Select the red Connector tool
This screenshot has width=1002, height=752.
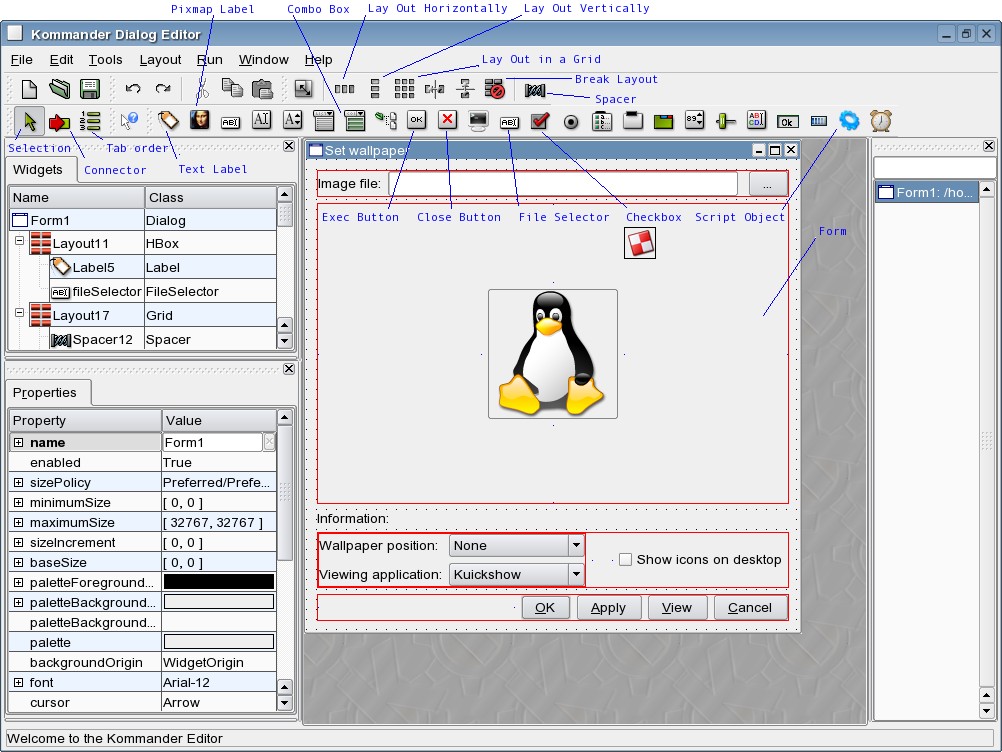coord(59,121)
